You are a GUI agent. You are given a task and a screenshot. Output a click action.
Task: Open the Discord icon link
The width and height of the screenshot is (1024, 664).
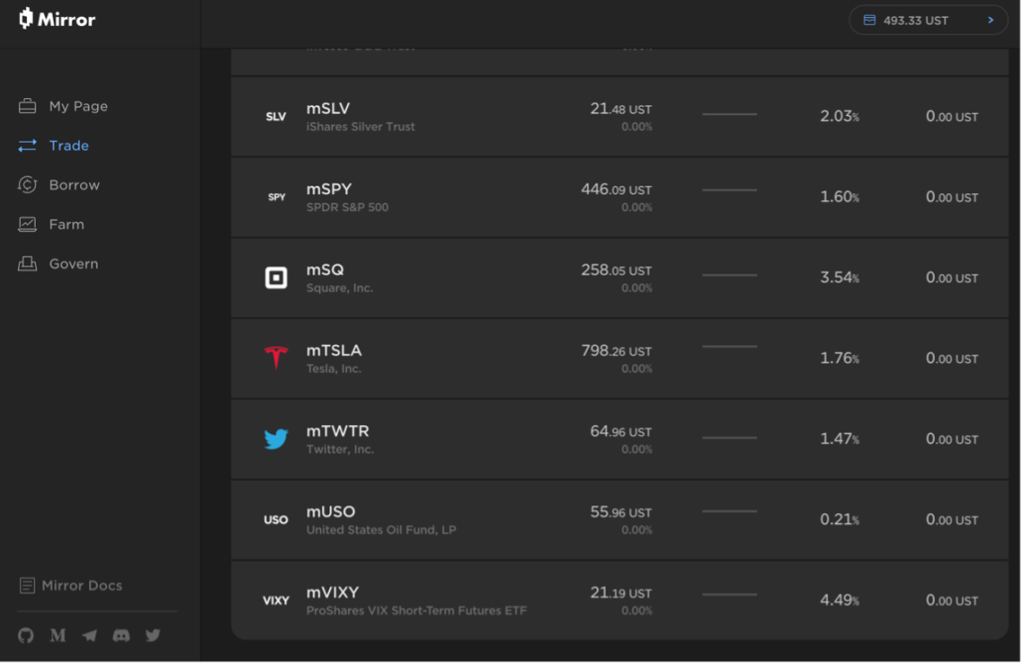(x=121, y=636)
